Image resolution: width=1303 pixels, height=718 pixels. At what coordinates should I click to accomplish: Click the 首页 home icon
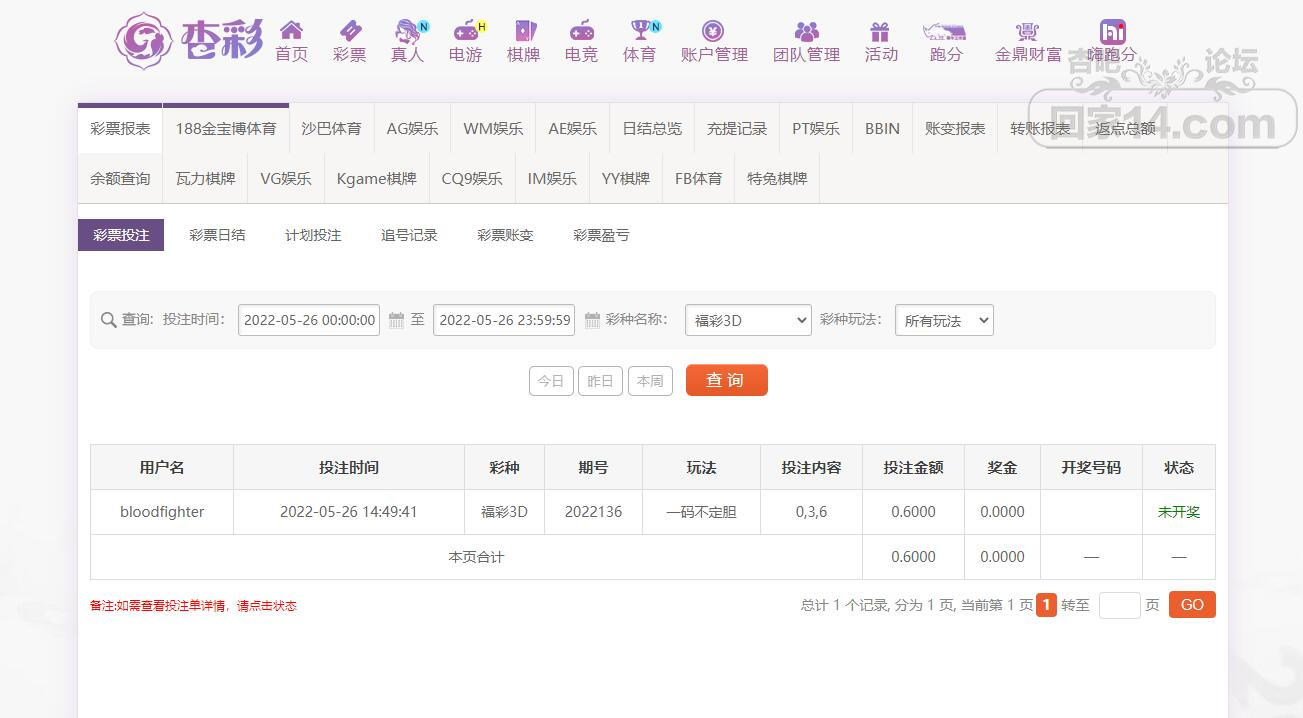click(291, 31)
